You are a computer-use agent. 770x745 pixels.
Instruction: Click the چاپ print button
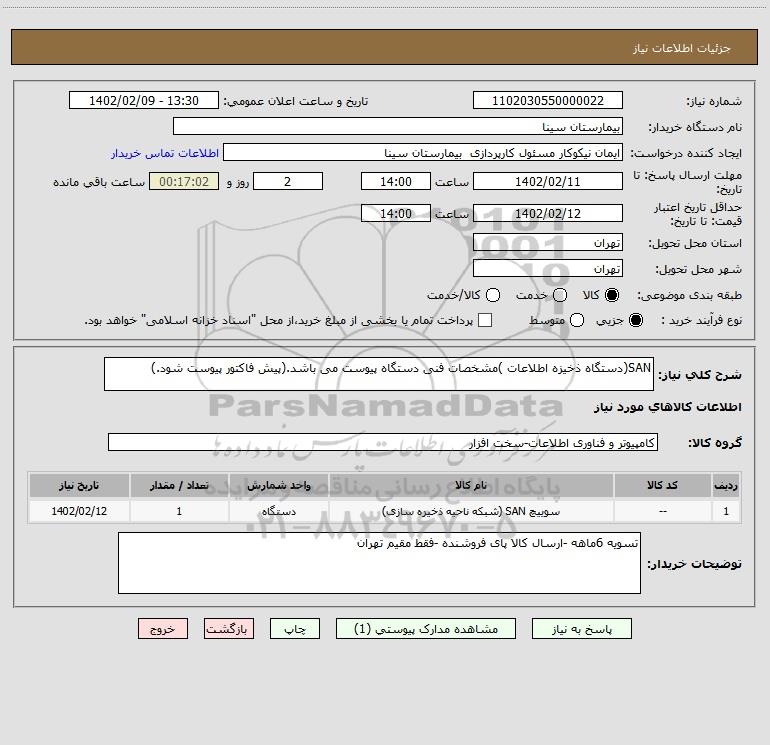pyautogui.click(x=295, y=629)
